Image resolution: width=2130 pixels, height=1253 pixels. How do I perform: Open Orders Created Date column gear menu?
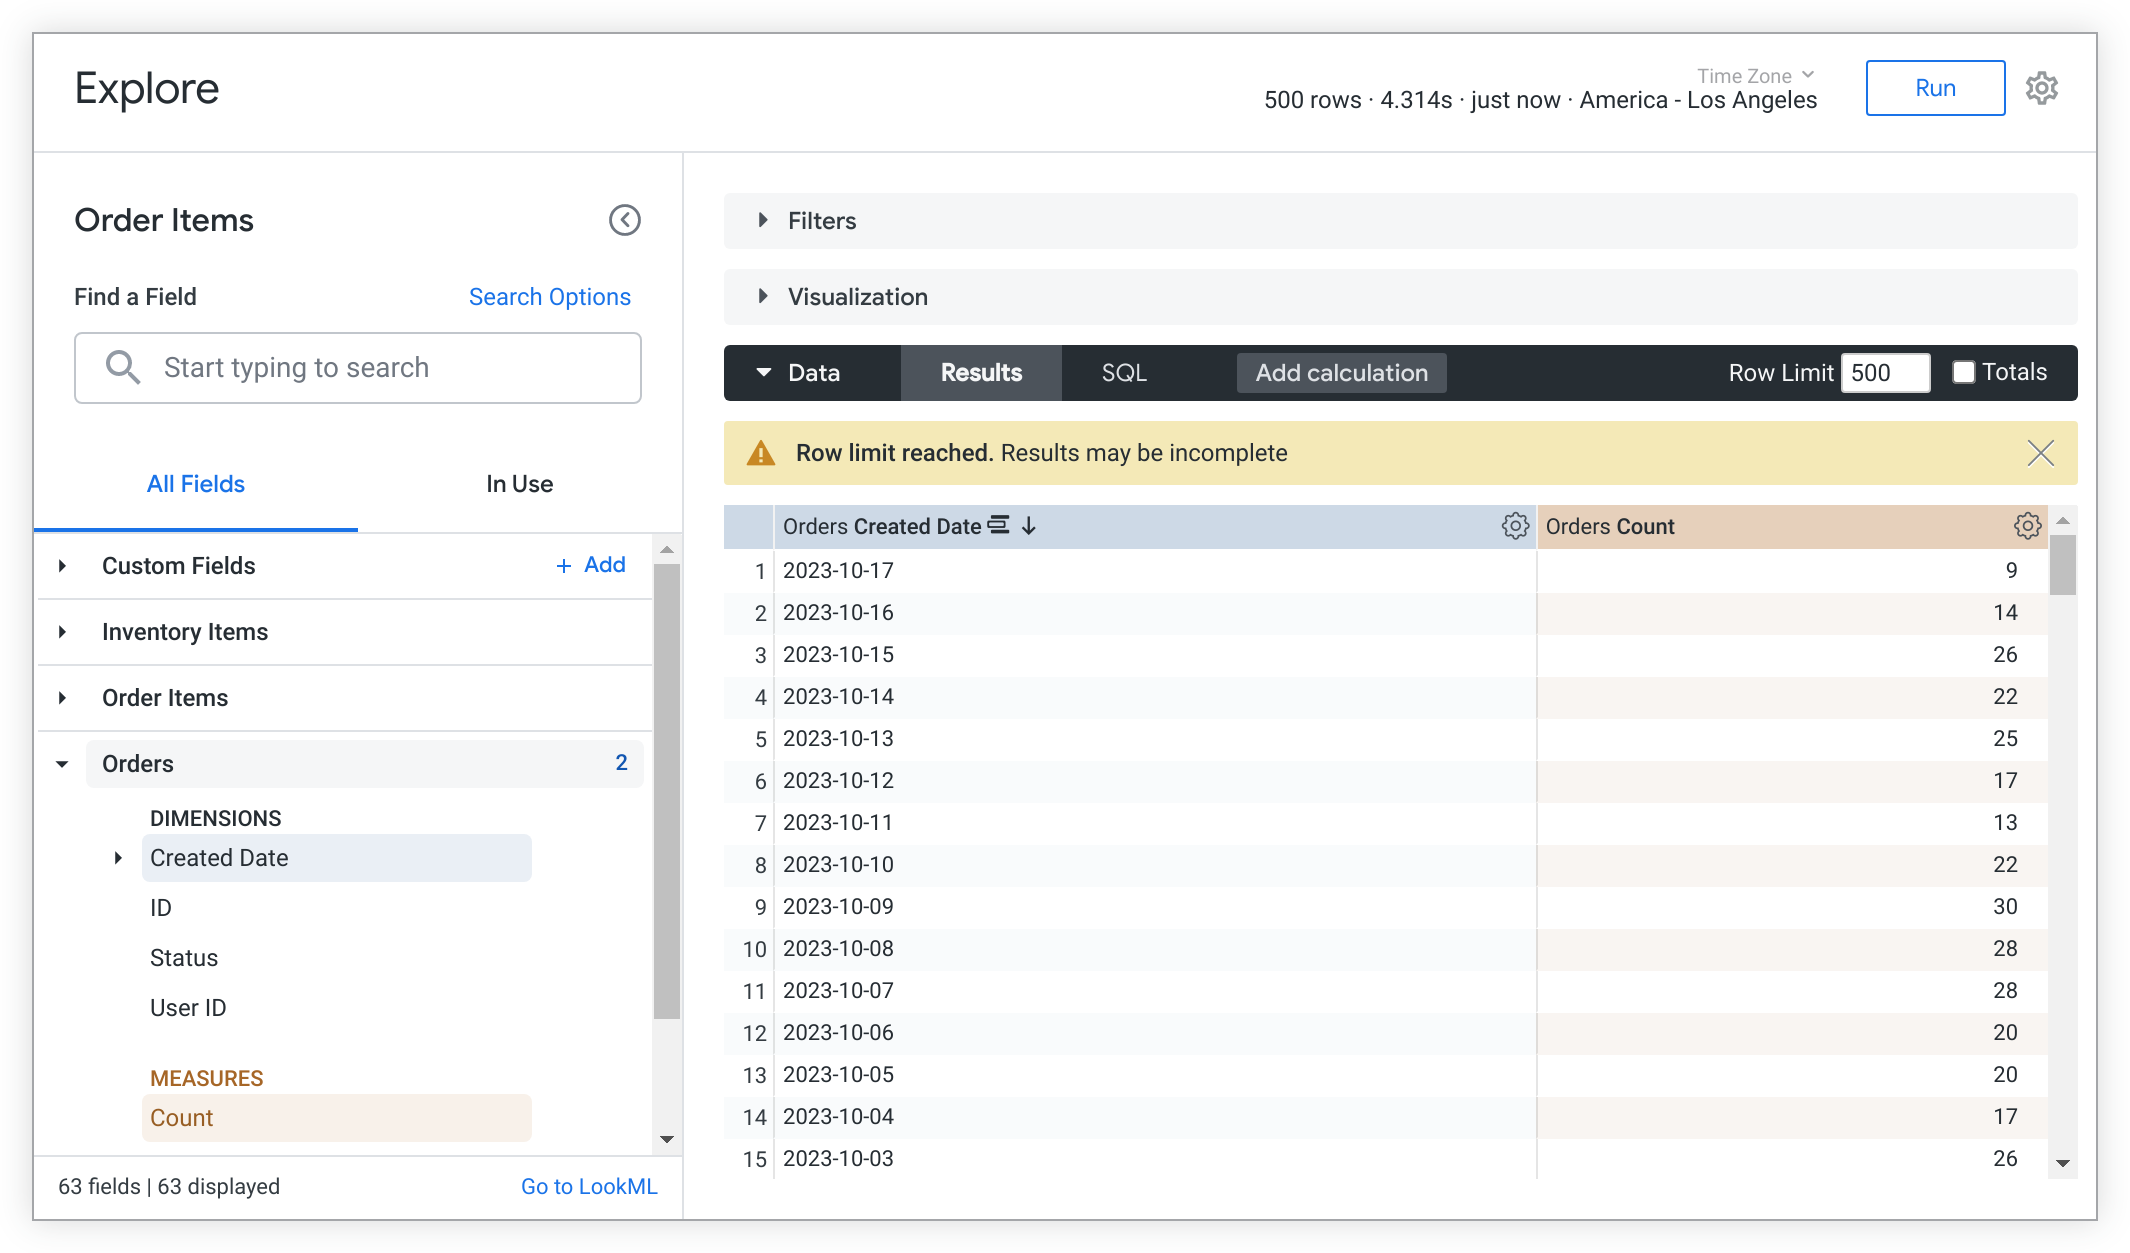coord(1515,526)
